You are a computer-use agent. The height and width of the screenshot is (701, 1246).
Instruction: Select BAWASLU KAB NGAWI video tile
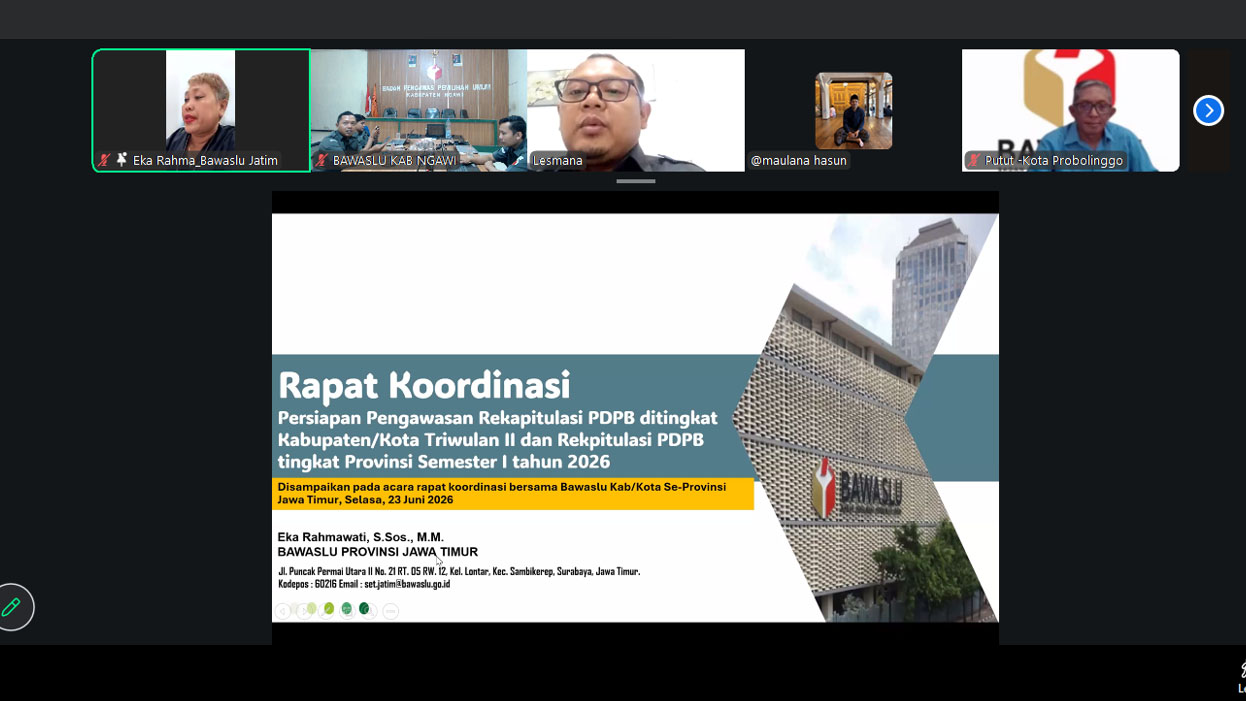pos(419,110)
